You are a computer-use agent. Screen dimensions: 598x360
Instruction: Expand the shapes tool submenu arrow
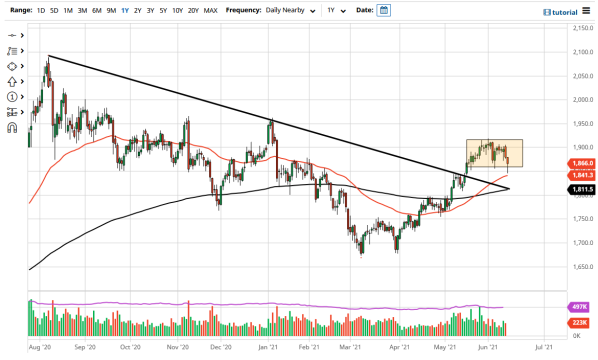tap(22, 66)
